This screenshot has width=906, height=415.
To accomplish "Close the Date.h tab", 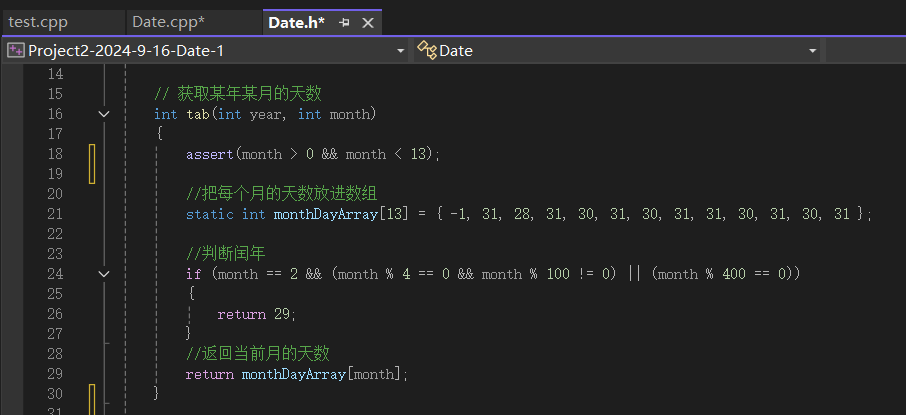I will pos(367,23).
